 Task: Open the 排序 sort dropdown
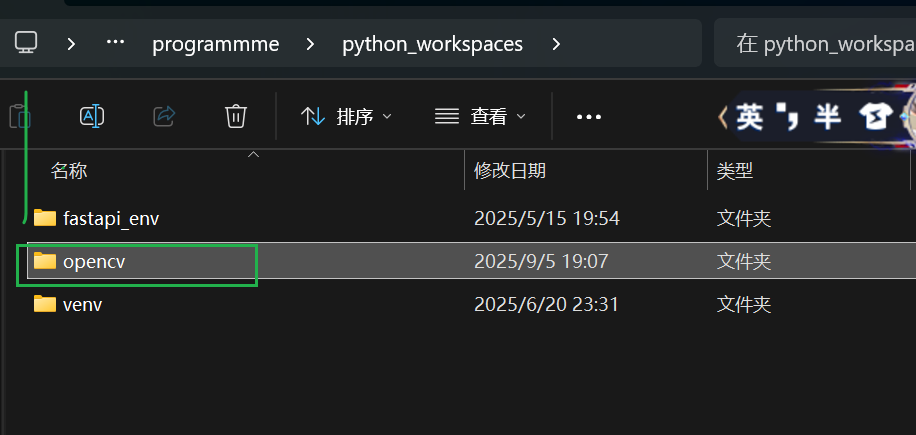pyautogui.click(x=346, y=117)
